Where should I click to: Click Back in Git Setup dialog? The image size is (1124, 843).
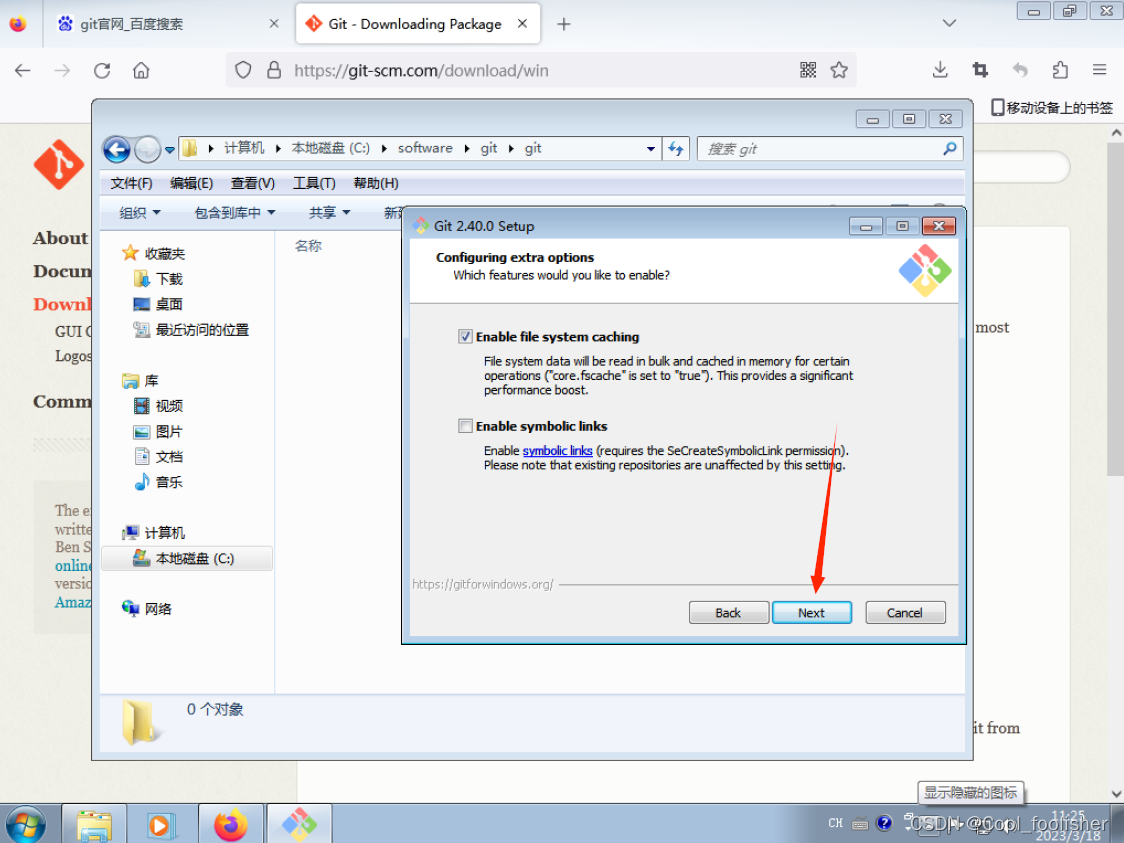click(728, 613)
